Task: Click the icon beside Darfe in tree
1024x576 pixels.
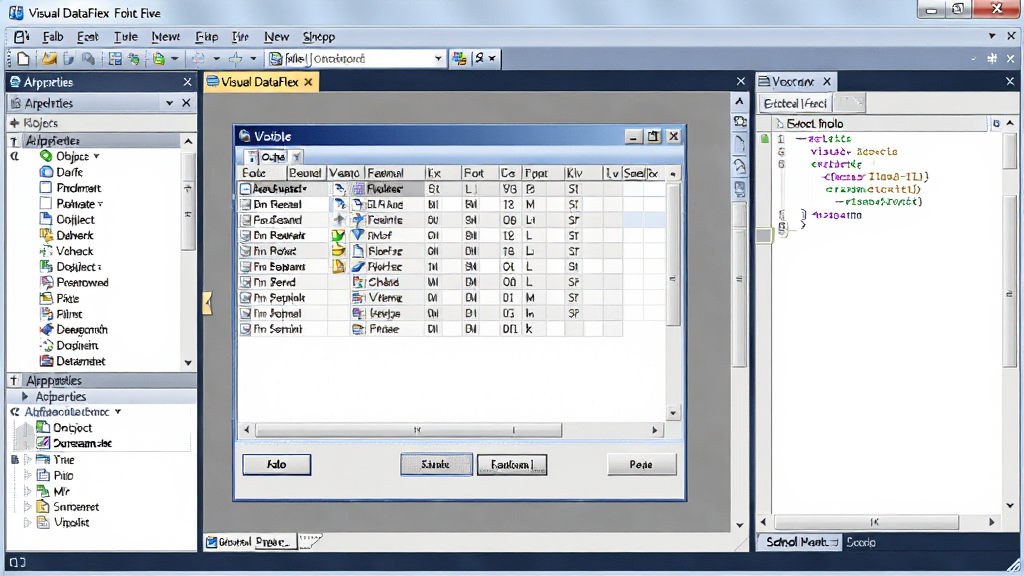Action: (x=46, y=172)
